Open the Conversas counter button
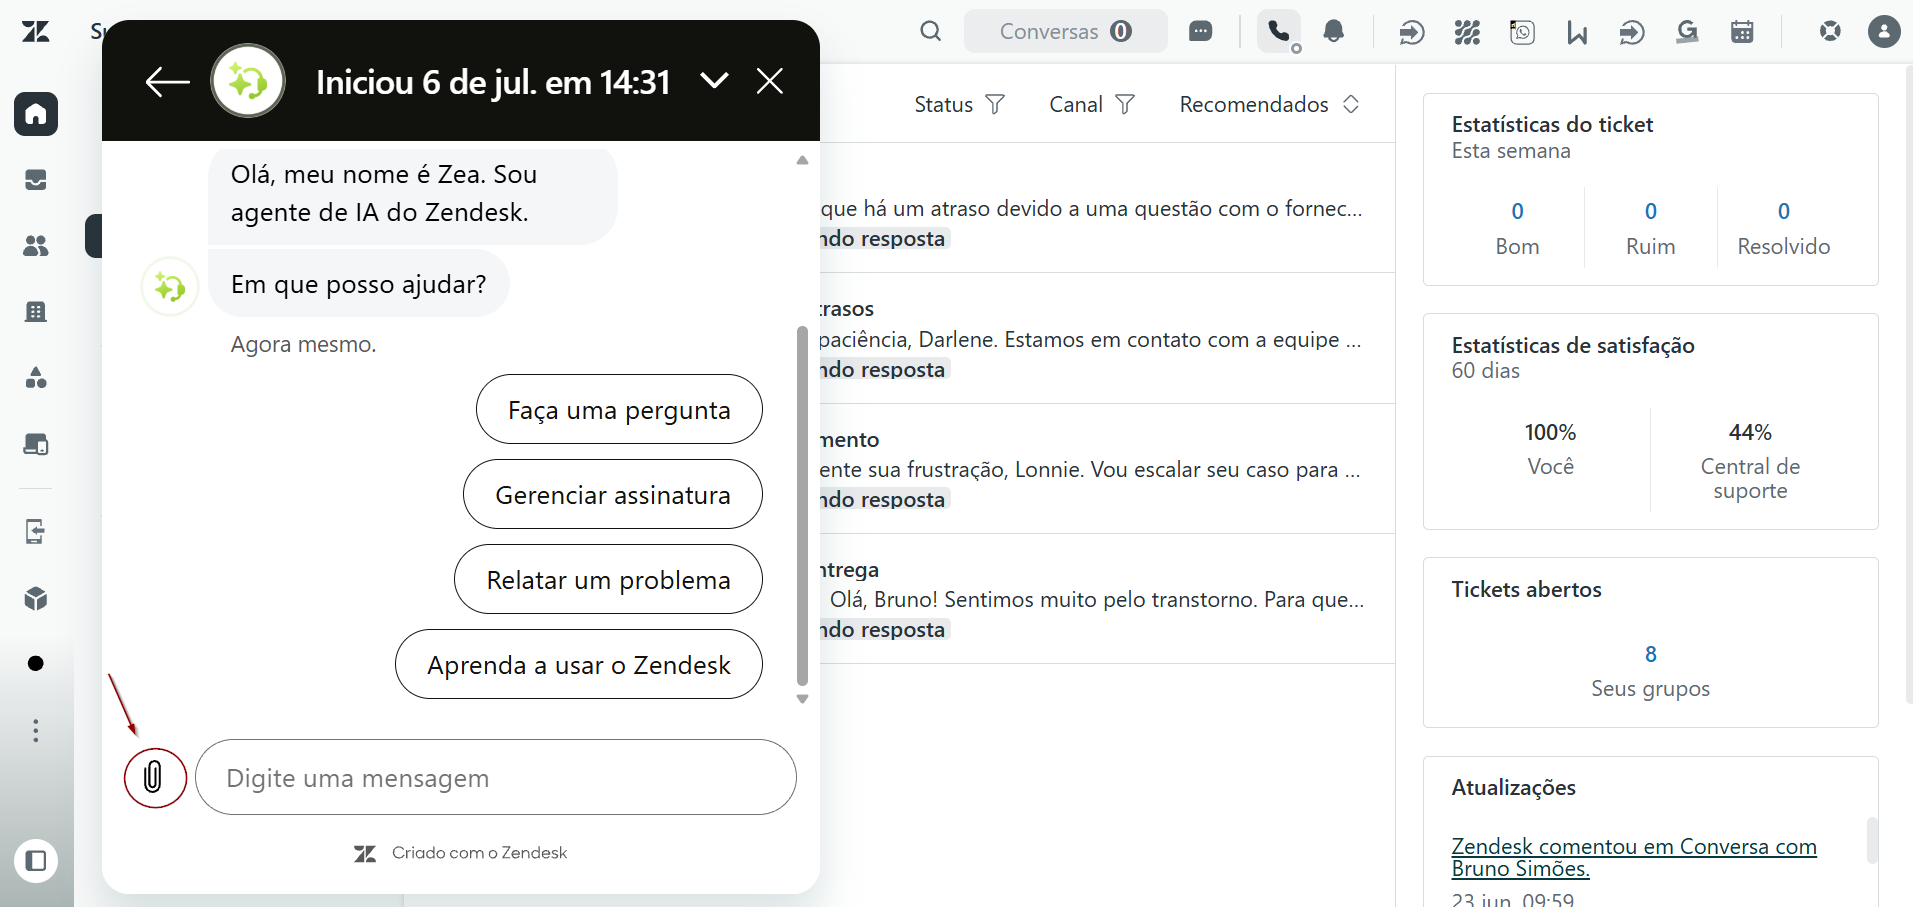The height and width of the screenshot is (907, 1913). click(1066, 31)
